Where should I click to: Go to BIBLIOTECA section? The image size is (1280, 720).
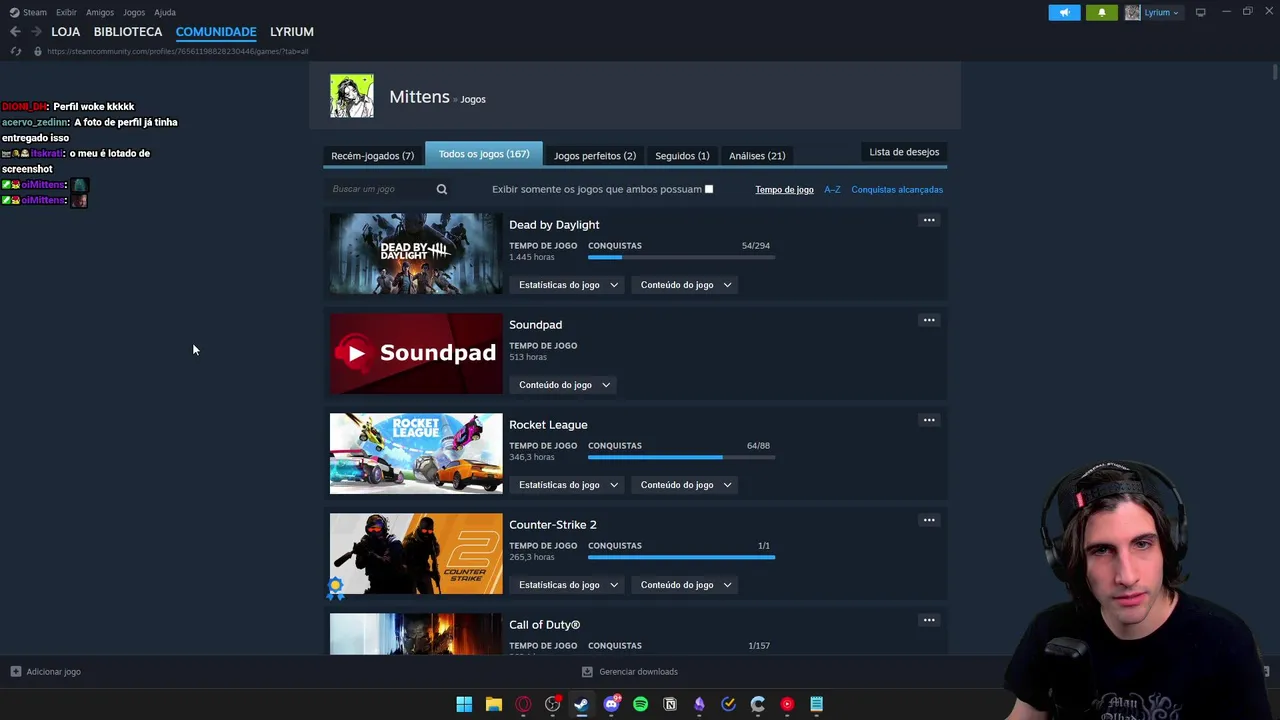(x=128, y=32)
